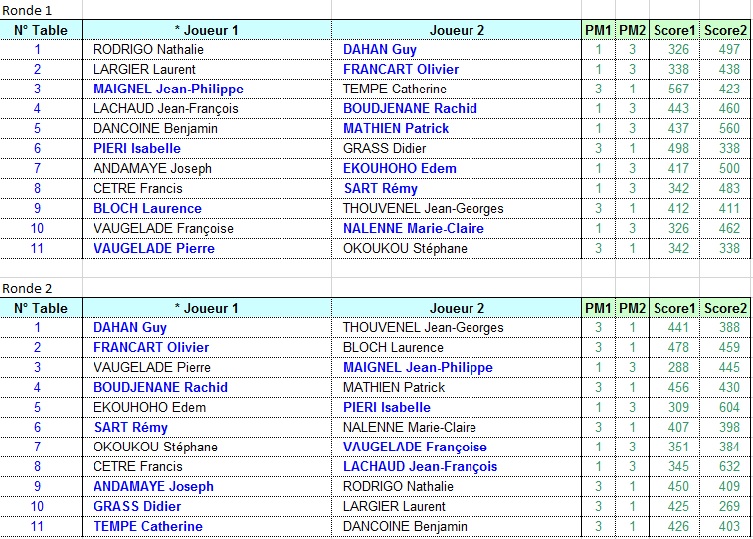Select 'NALENNE Marie-Claire' in Ronde 1

[413, 228]
